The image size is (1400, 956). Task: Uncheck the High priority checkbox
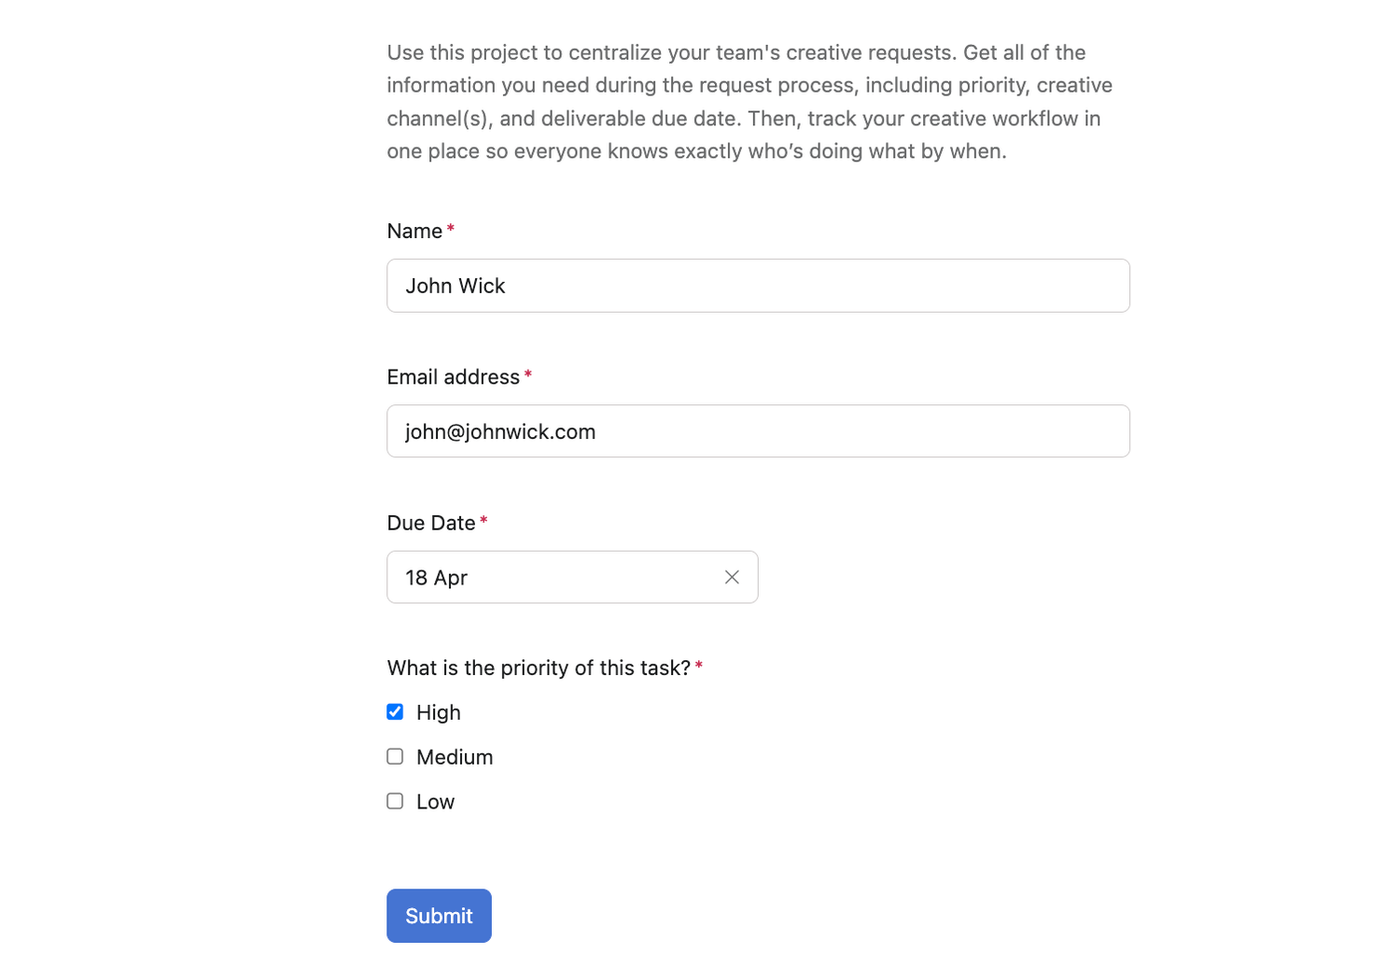(395, 712)
